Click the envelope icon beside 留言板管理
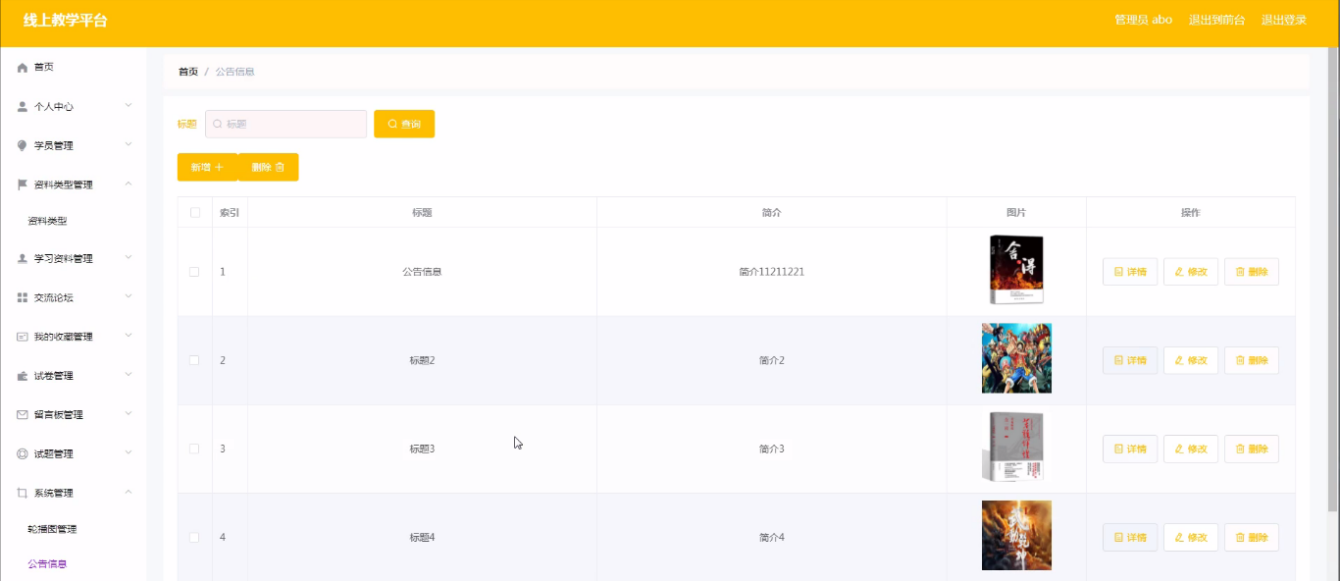The image size is (1340, 581). (x=22, y=415)
